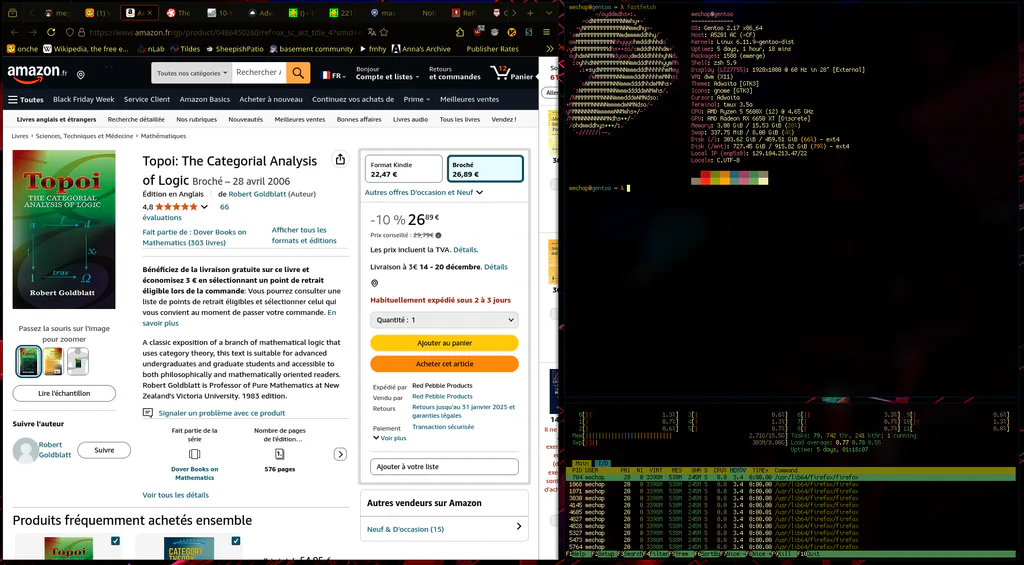The image size is (1024, 565).
Task: Click Suivre button for author
Action: (104, 450)
